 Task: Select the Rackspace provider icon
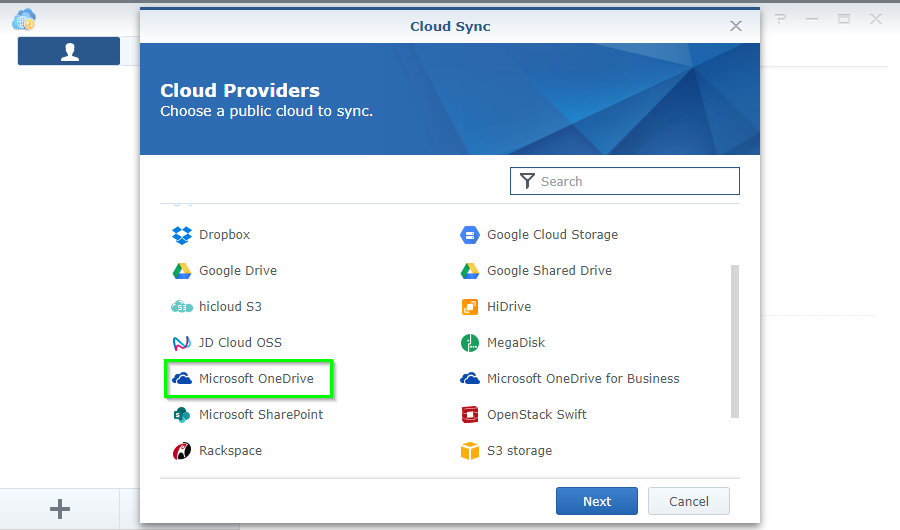coord(181,451)
